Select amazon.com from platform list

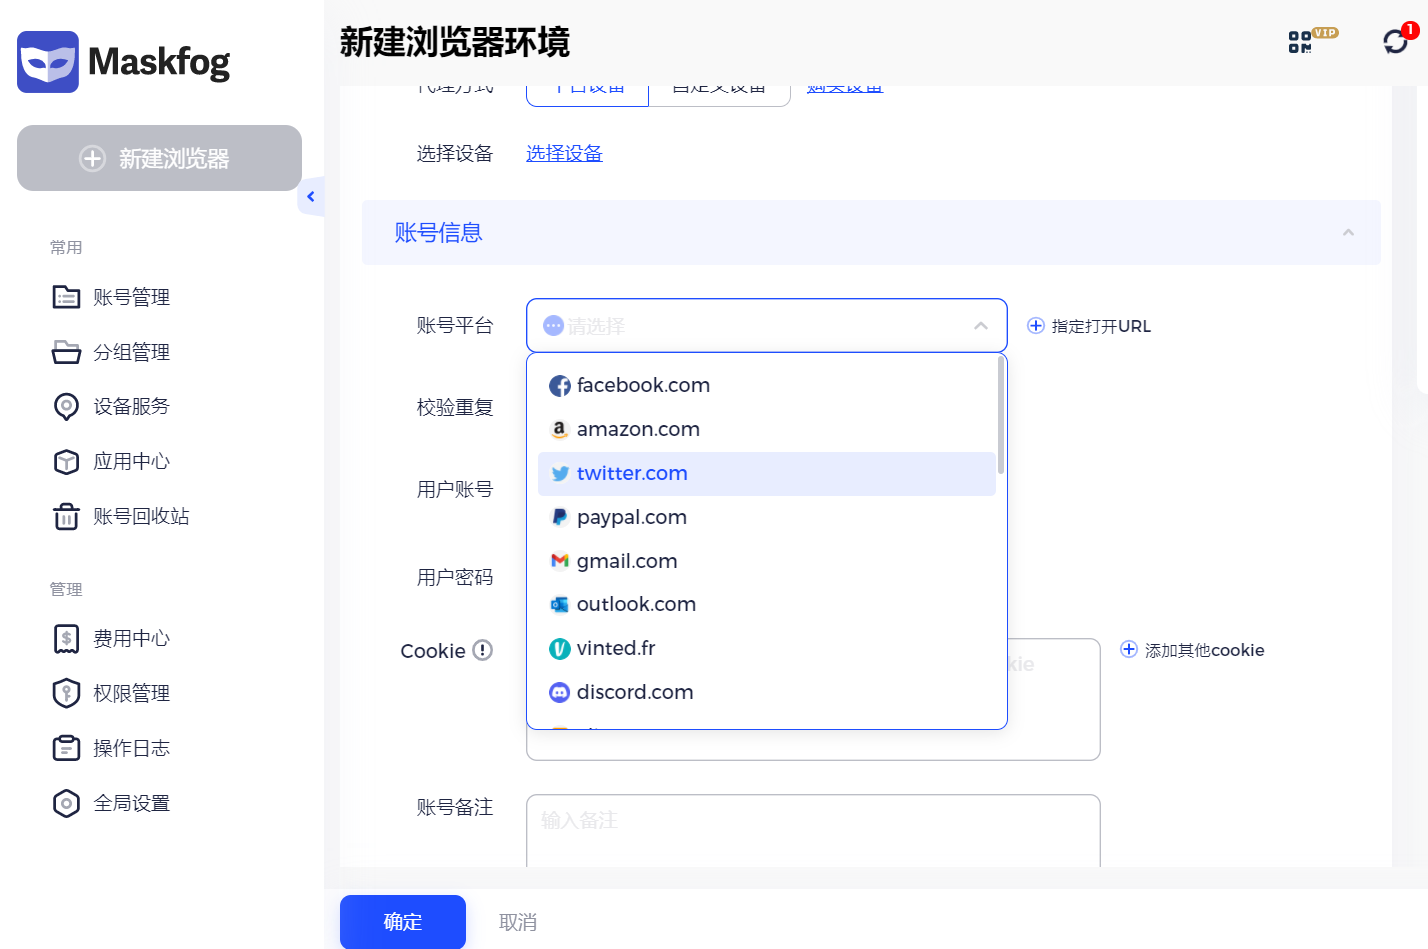(766, 429)
